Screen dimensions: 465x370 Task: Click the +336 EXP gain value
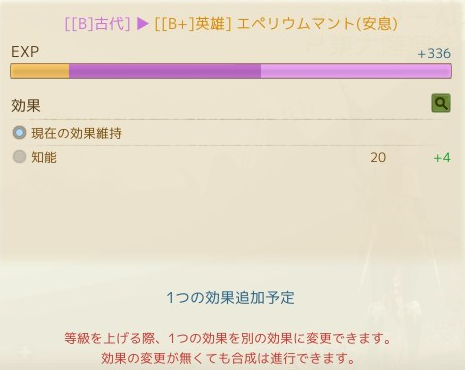point(434,53)
